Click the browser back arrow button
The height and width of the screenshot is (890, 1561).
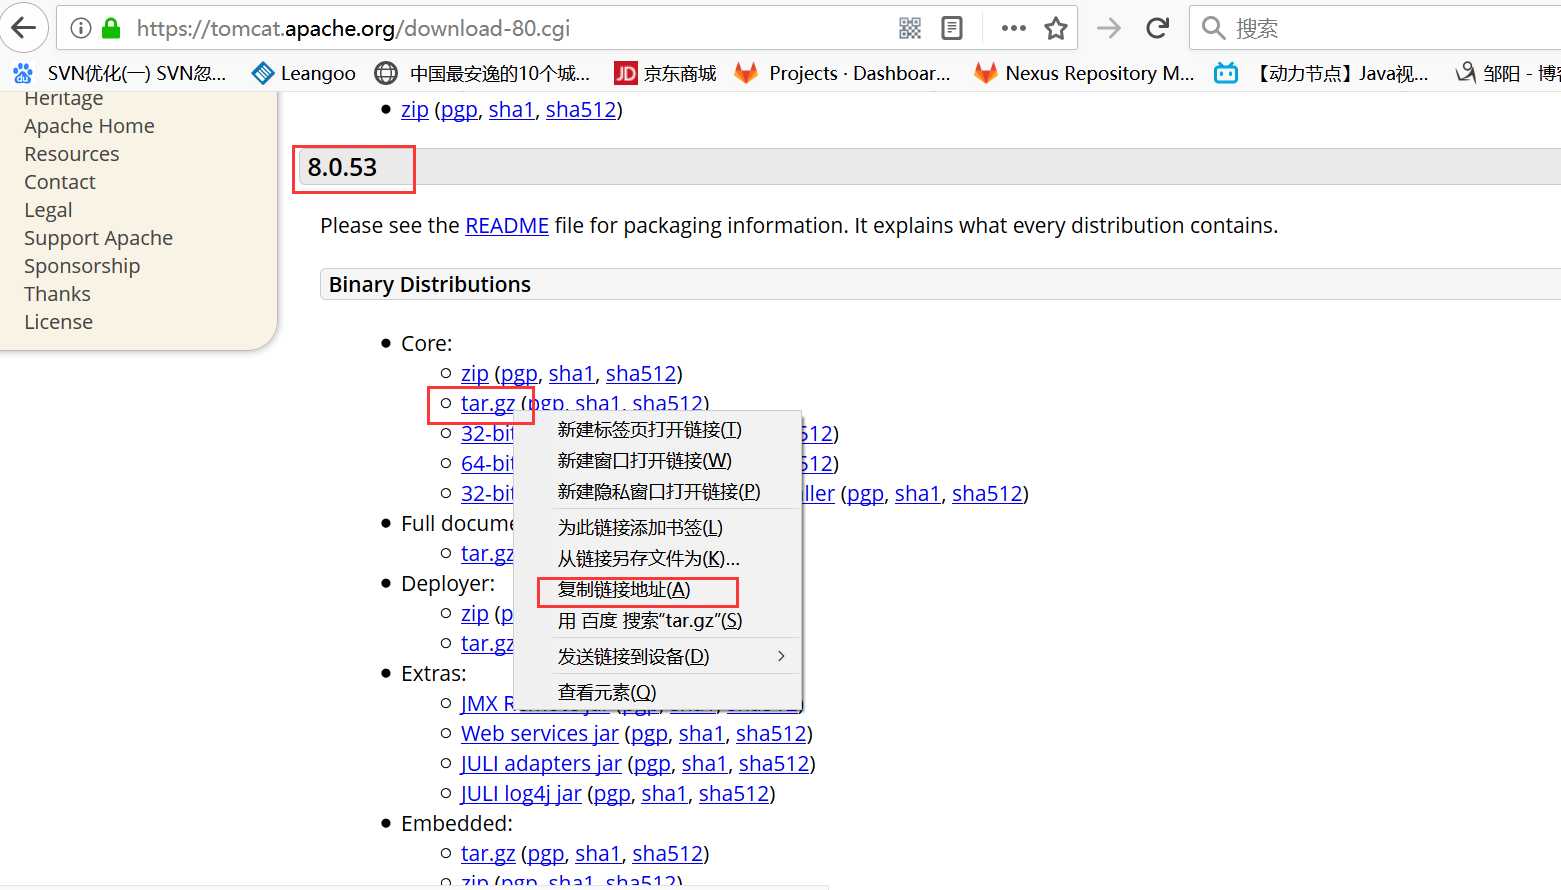point(23,28)
